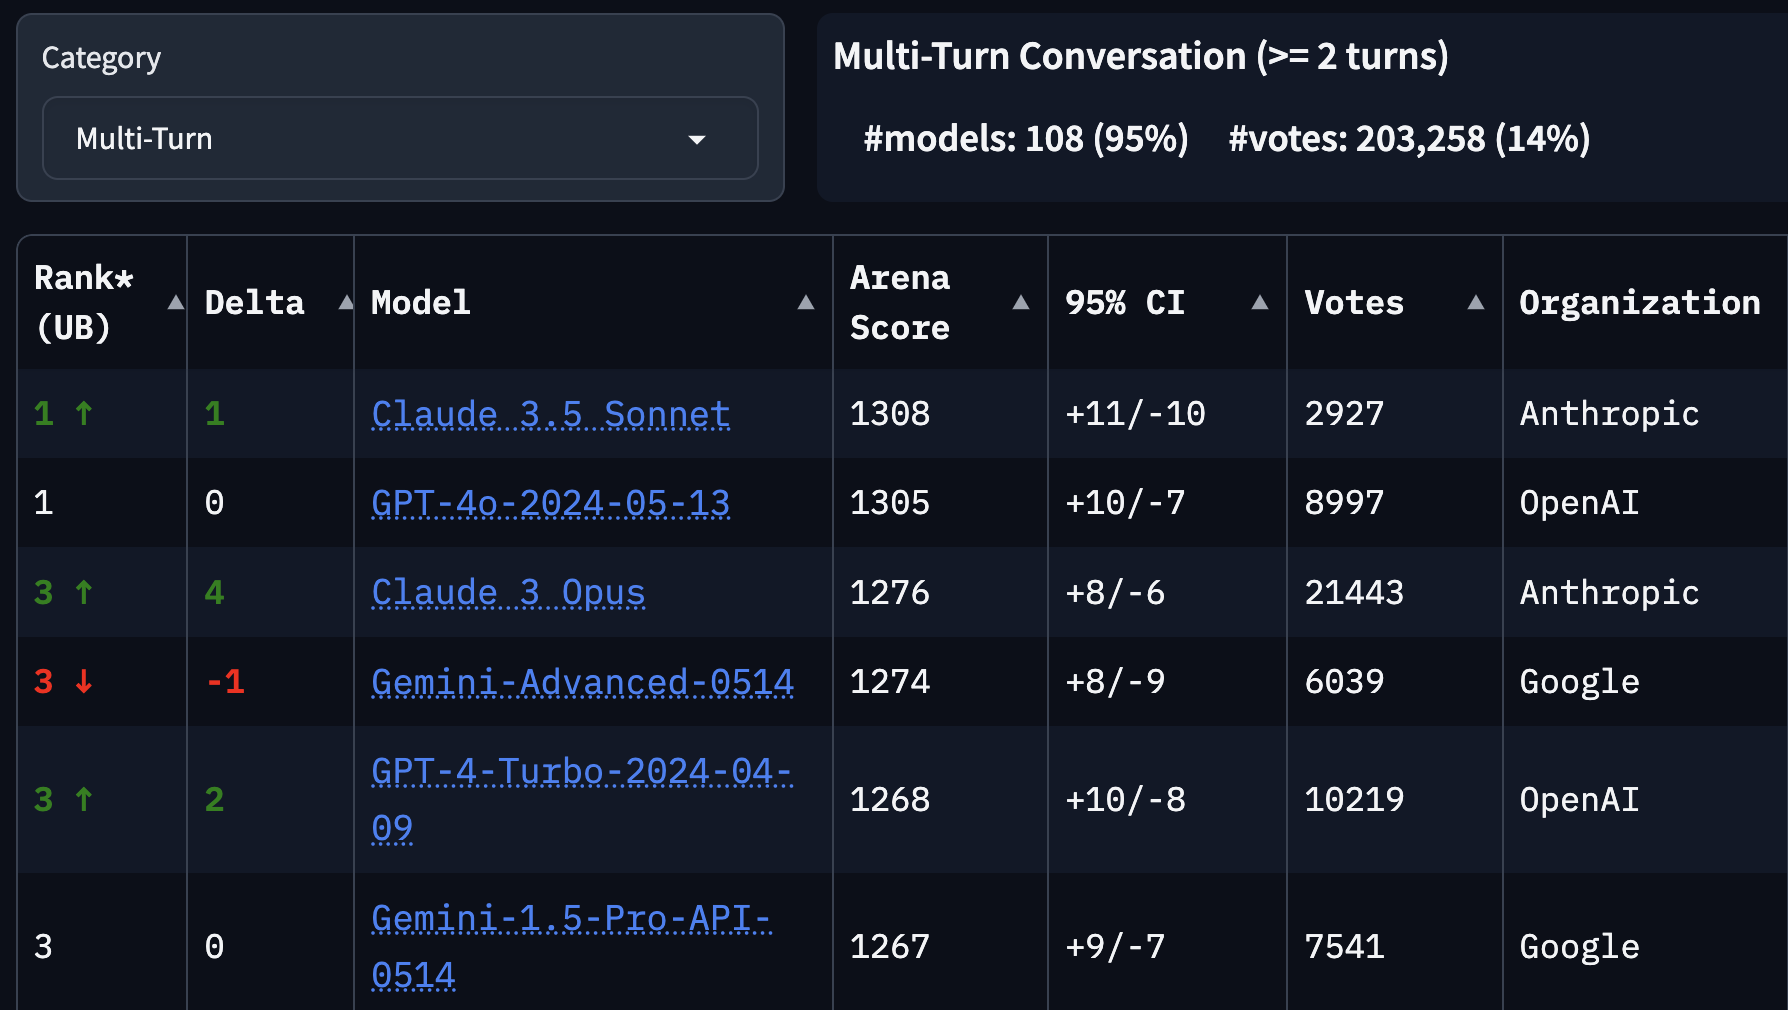Sort by Rank column arrow icon
This screenshot has width=1788, height=1010.
coord(175,302)
